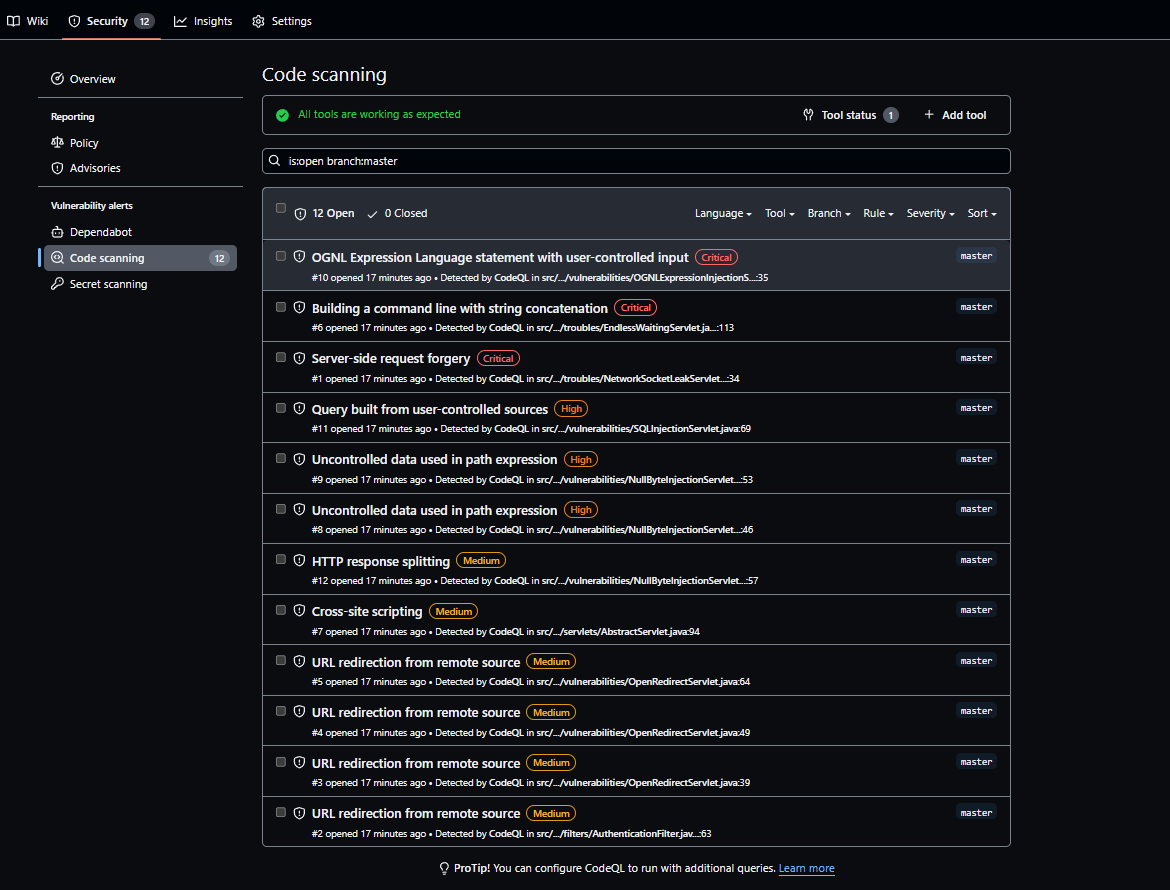
Task: Open Code scanning in the sidebar
Action: [107, 258]
